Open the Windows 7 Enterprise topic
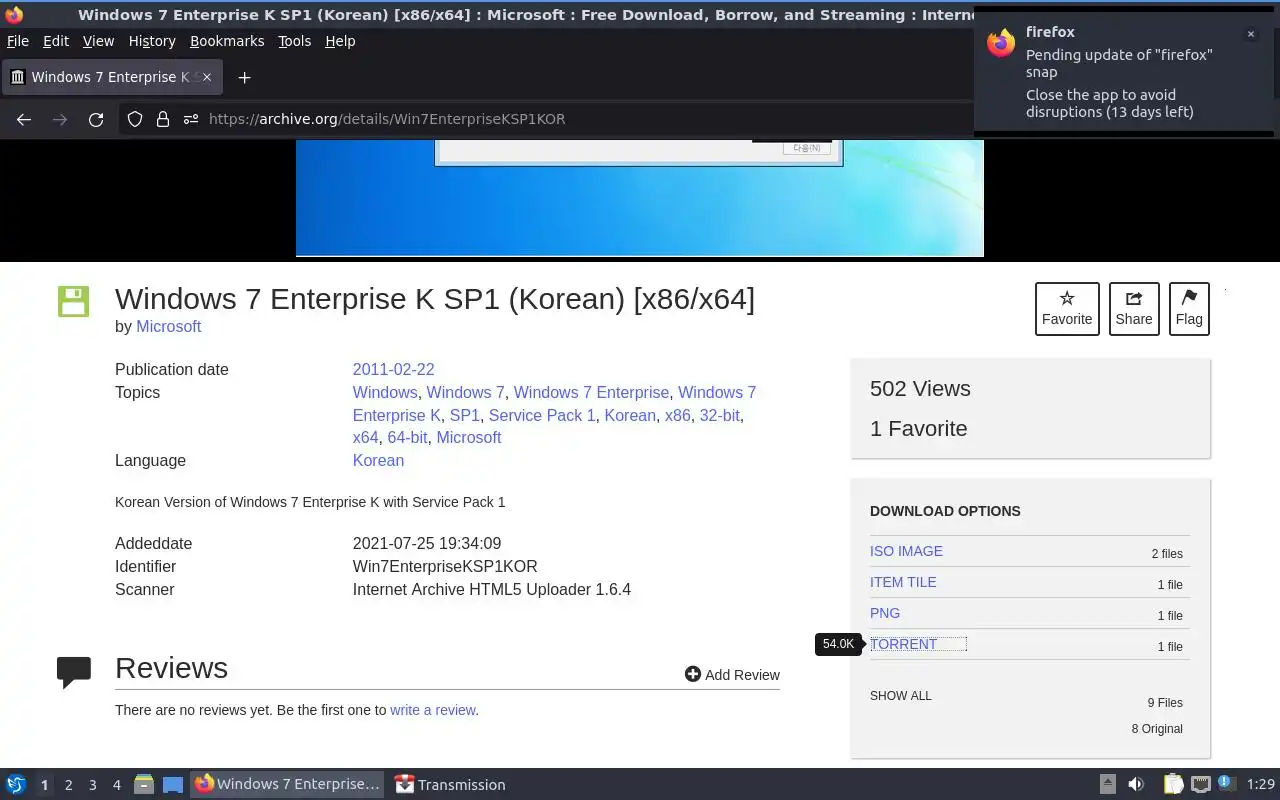Screen dimensions: 1280x800 [x=591, y=392]
